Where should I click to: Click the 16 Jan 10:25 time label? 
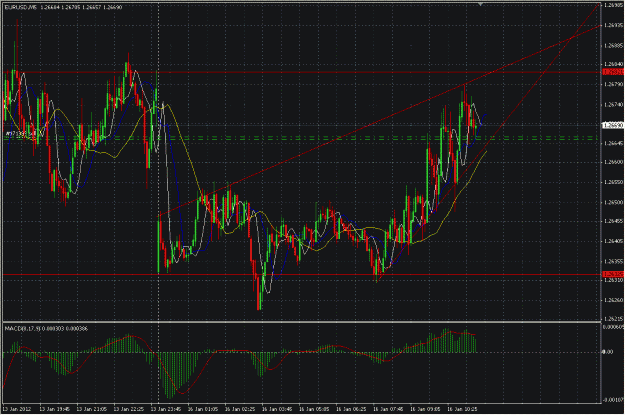click(462, 409)
